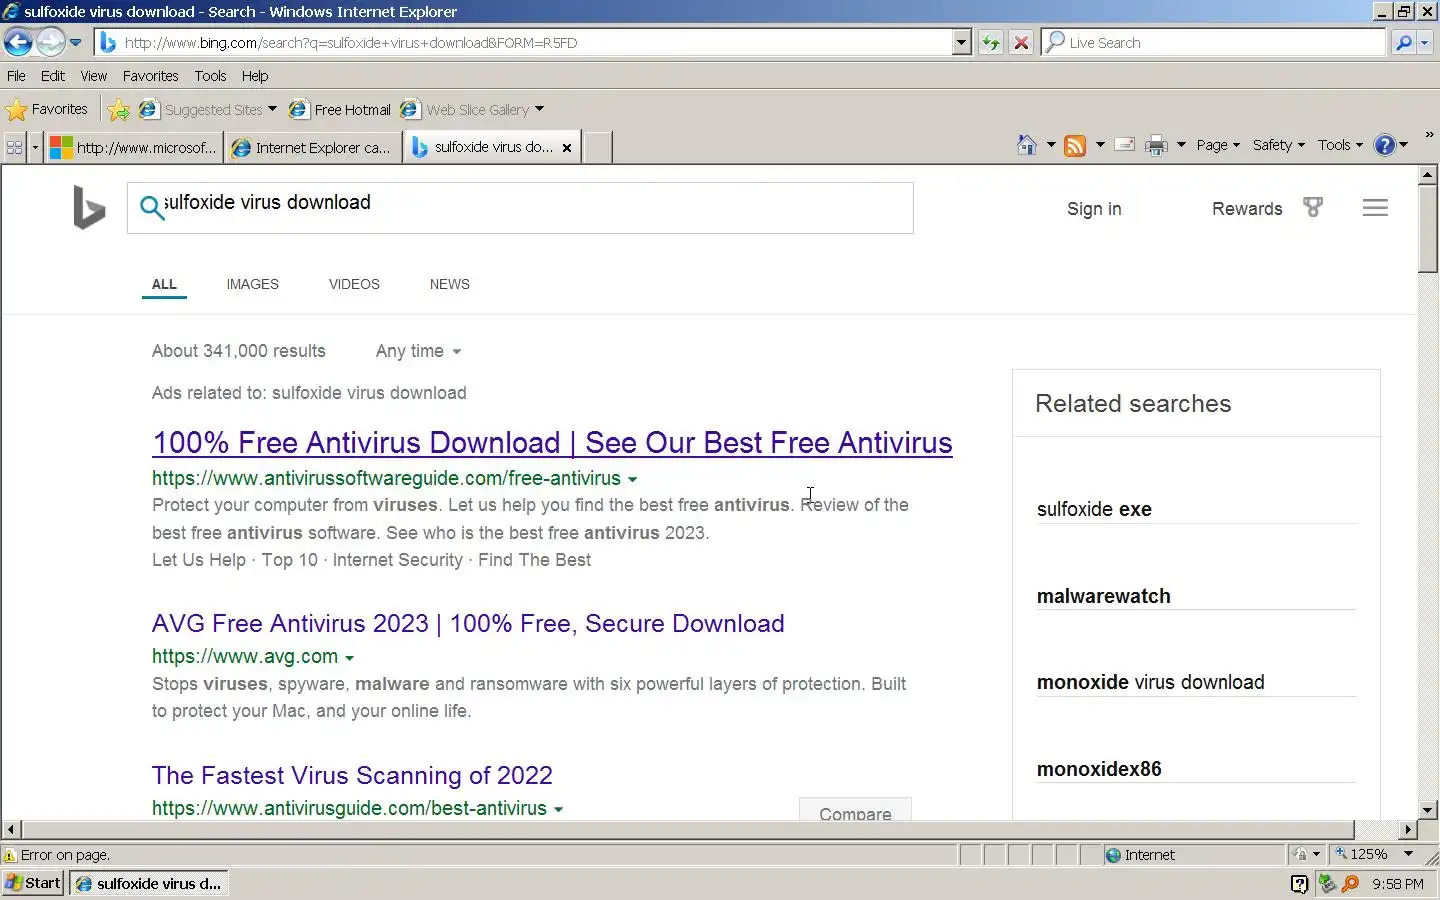This screenshot has height=900, width=1440.
Task: Open the View menu
Action: 94,76
